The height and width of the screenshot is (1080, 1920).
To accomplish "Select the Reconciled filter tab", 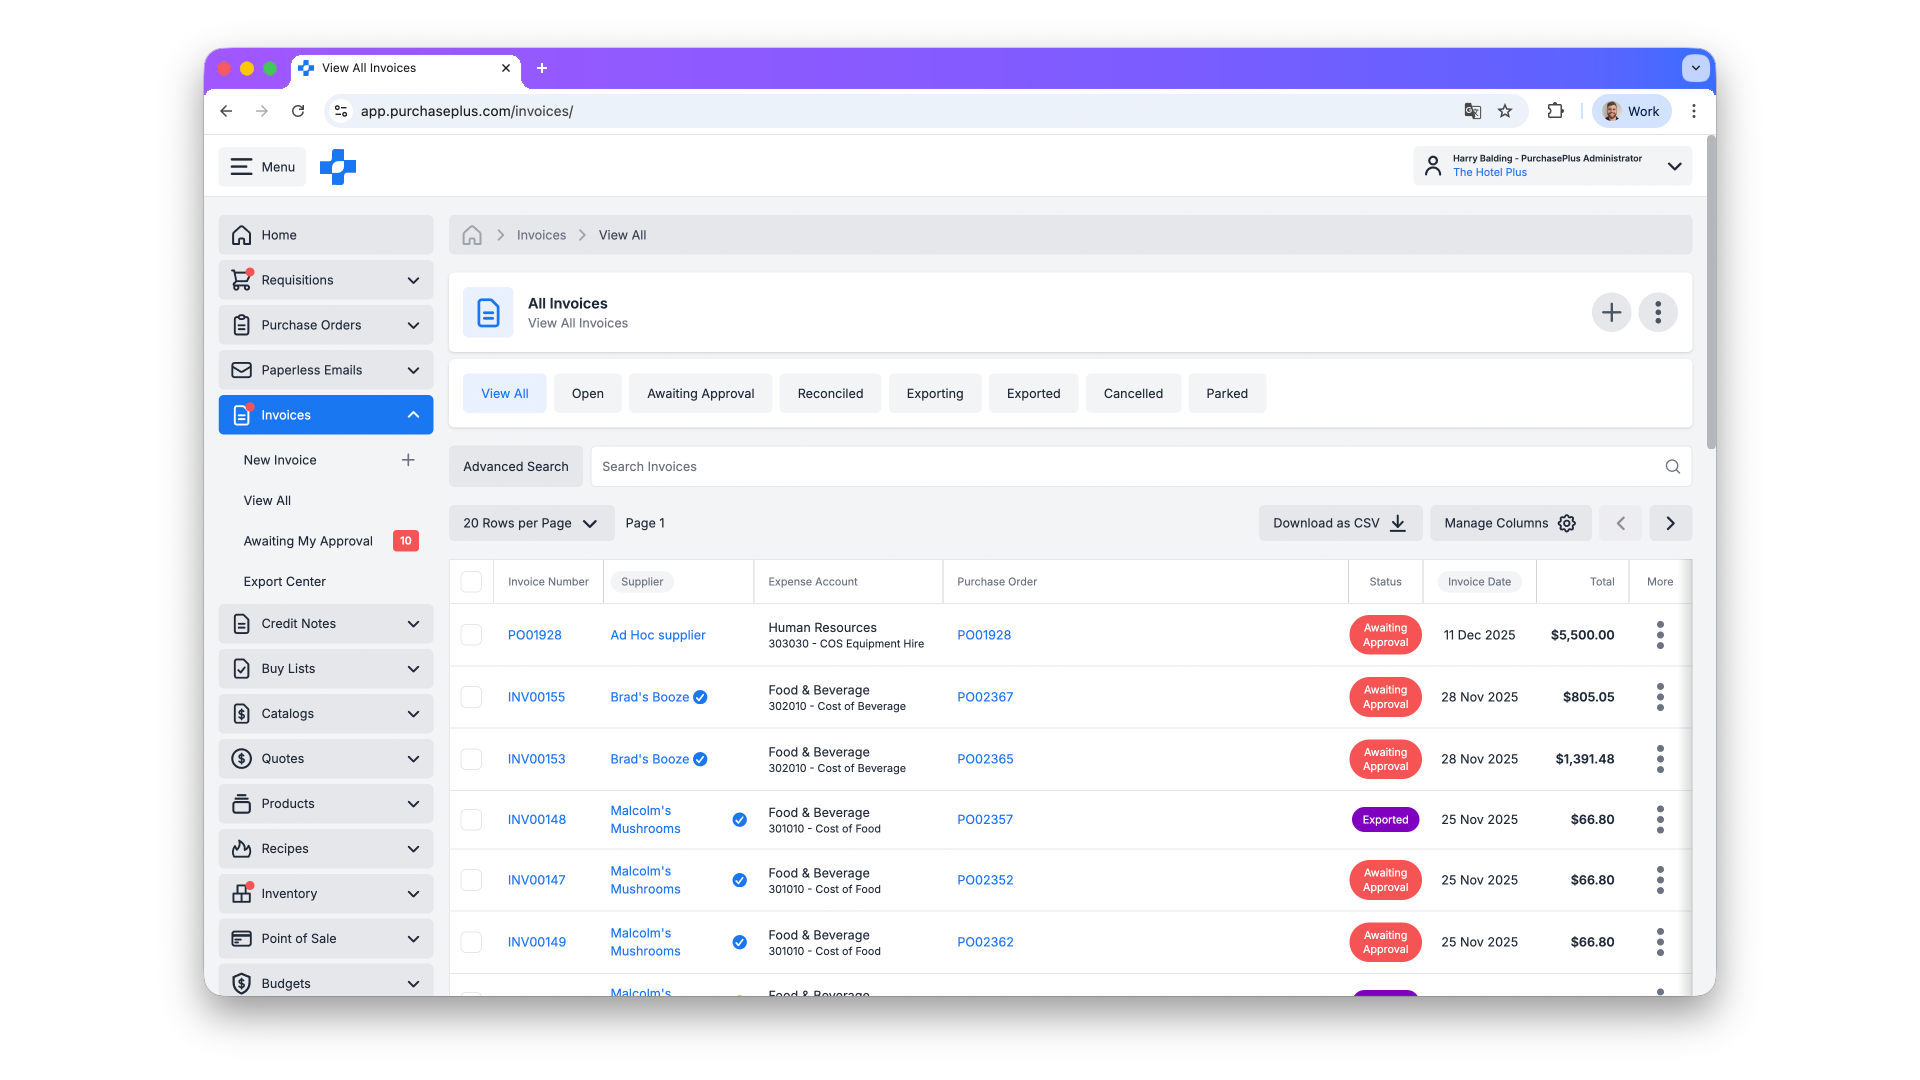I will click(x=829, y=394).
